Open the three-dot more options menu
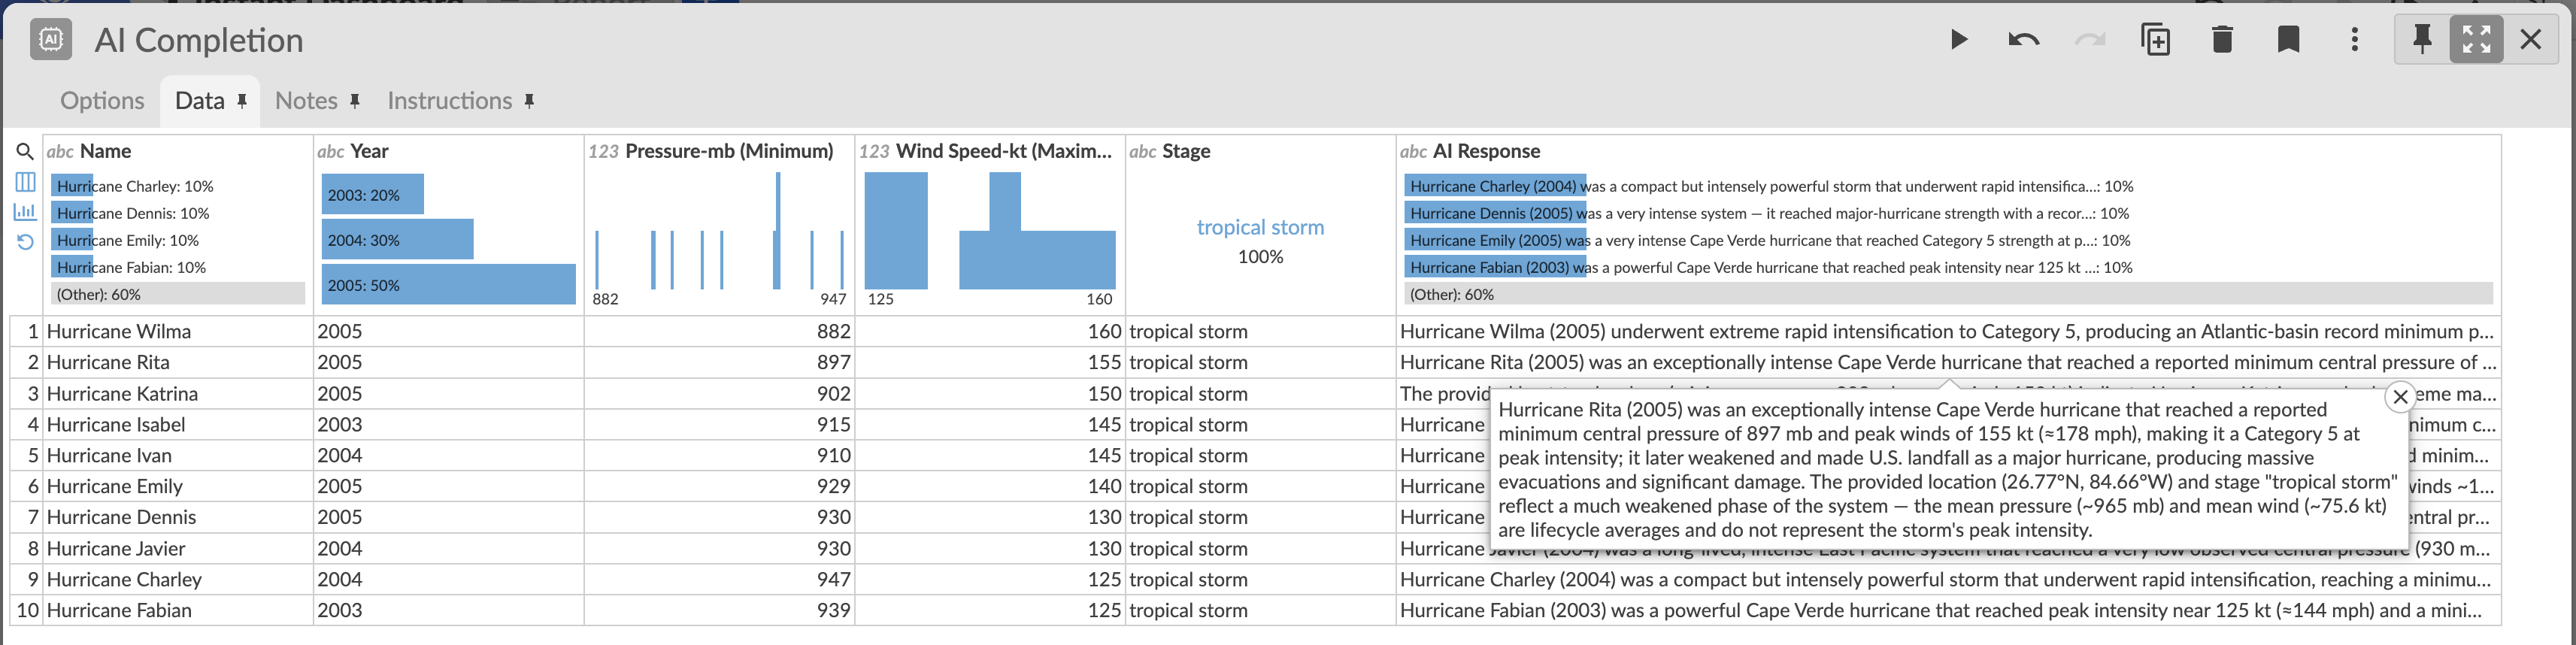This screenshot has height=645, width=2576. point(2355,40)
